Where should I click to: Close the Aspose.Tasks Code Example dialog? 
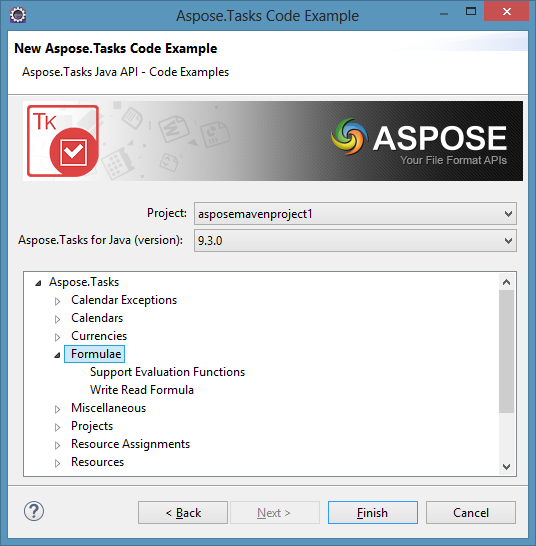[x=507, y=11]
